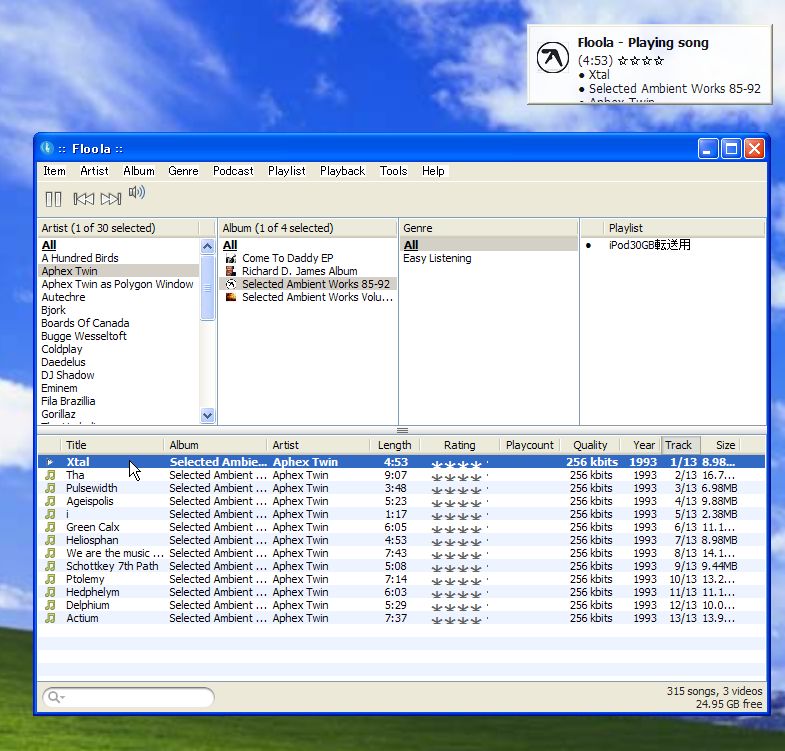785x751 pixels.
Task: Sort songs by the Playcount column header
Action: pos(530,445)
